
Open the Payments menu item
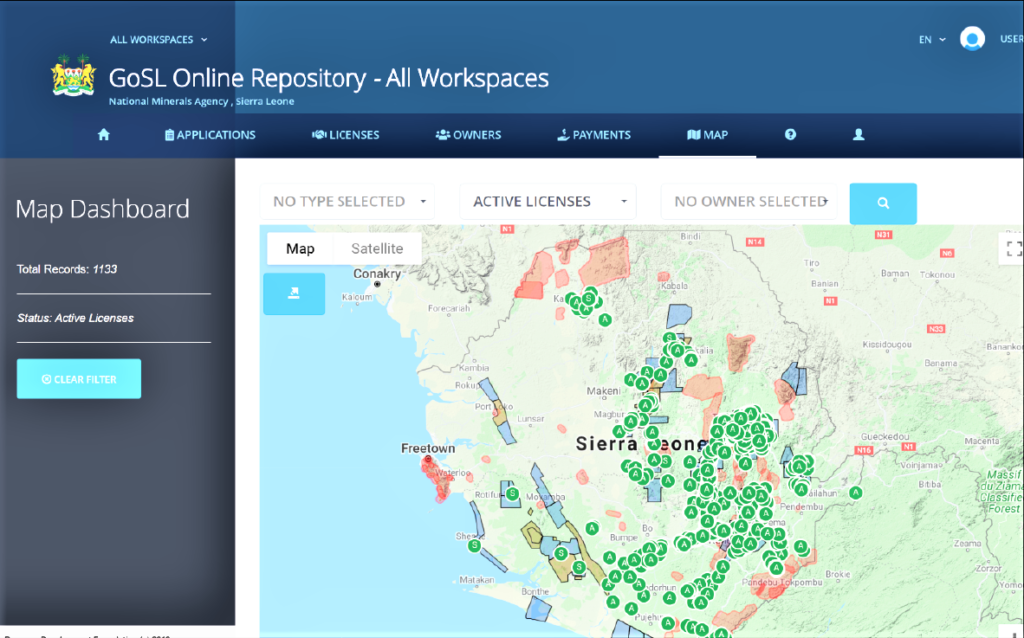click(x=594, y=135)
